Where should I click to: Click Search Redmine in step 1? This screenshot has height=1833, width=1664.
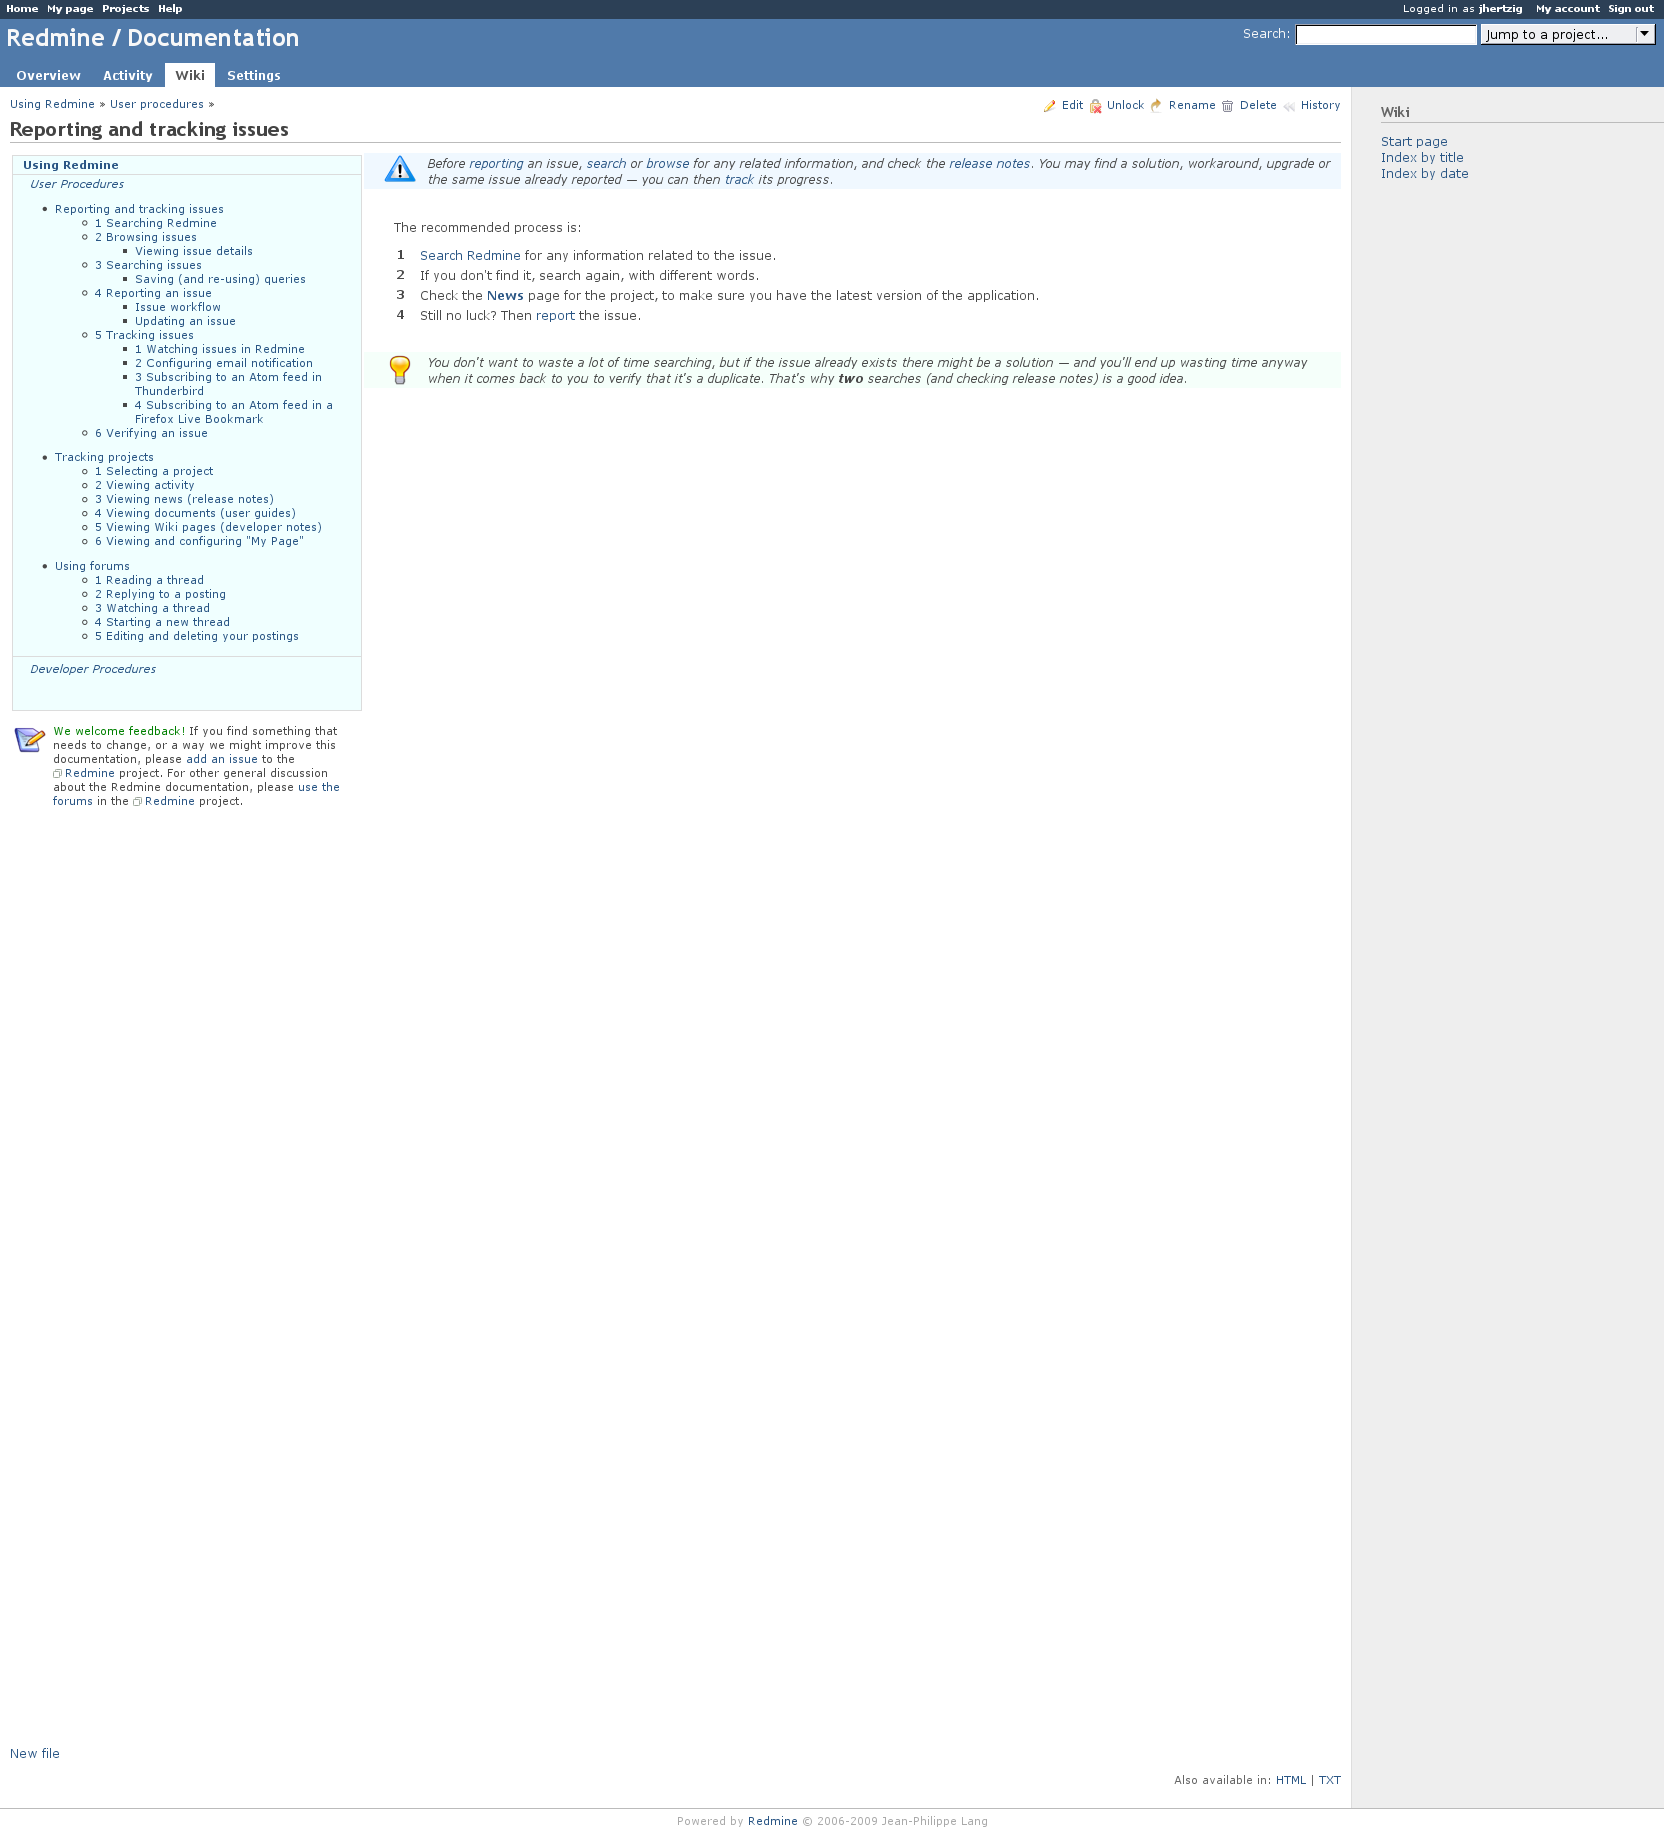[470, 256]
